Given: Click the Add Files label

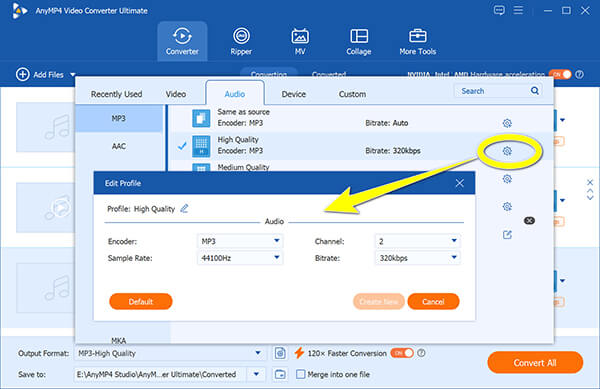Looking at the screenshot, I should [48, 75].
